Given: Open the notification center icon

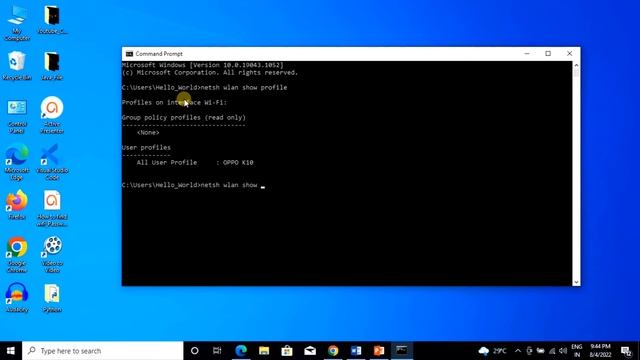Looking at the screenshot, I should tap(626, 351).
